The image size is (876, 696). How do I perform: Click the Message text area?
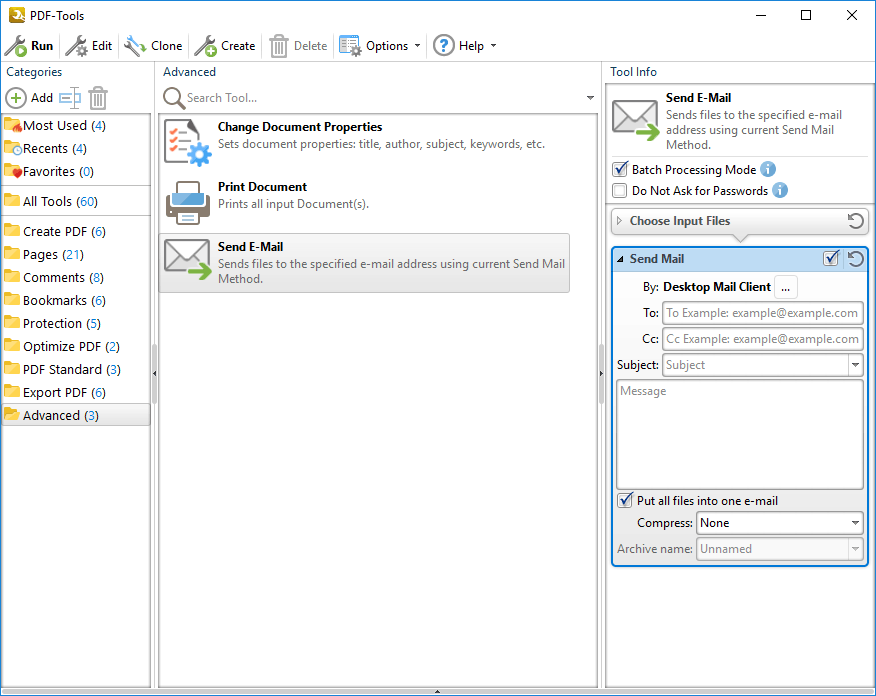coord(740,435)
